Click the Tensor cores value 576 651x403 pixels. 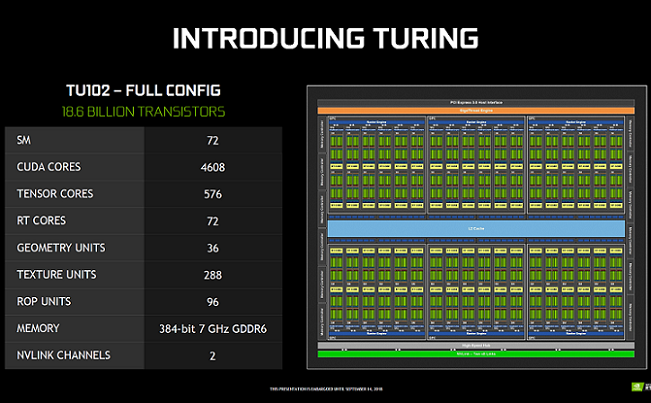point(212,194)
